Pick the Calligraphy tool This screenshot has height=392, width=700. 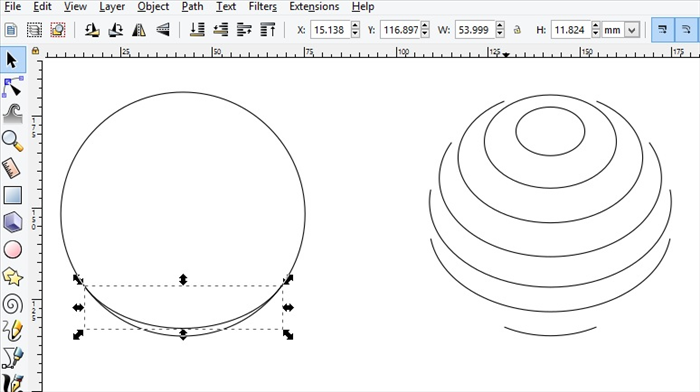pos(12,383)
